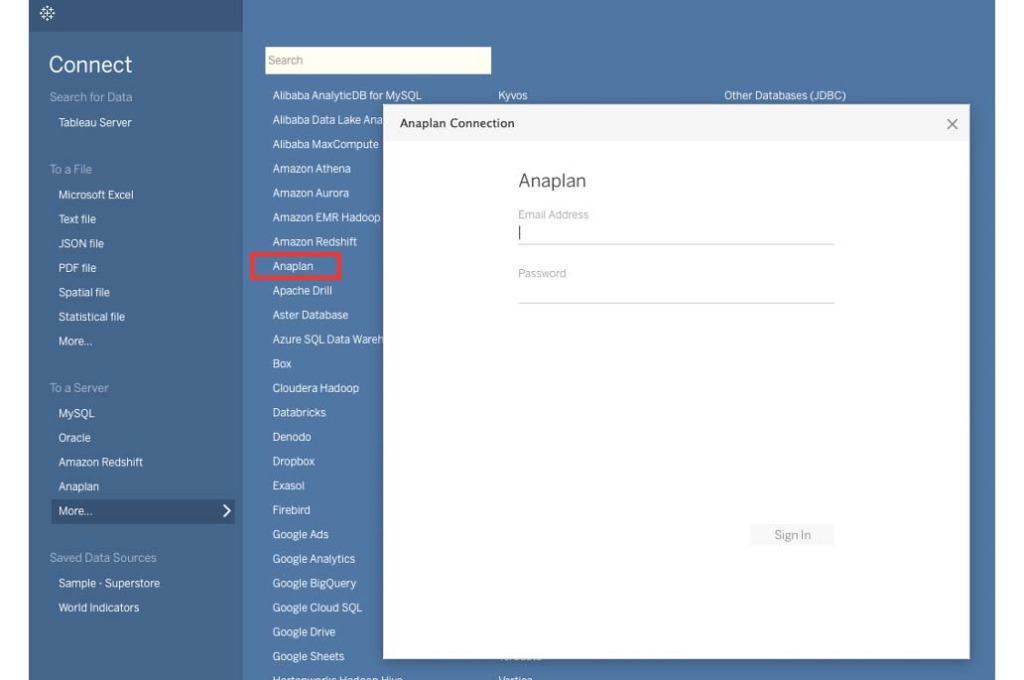The image size is (1024, 680).
Task: Expand the More… server connectors arrow
Action: pos(227,511)
